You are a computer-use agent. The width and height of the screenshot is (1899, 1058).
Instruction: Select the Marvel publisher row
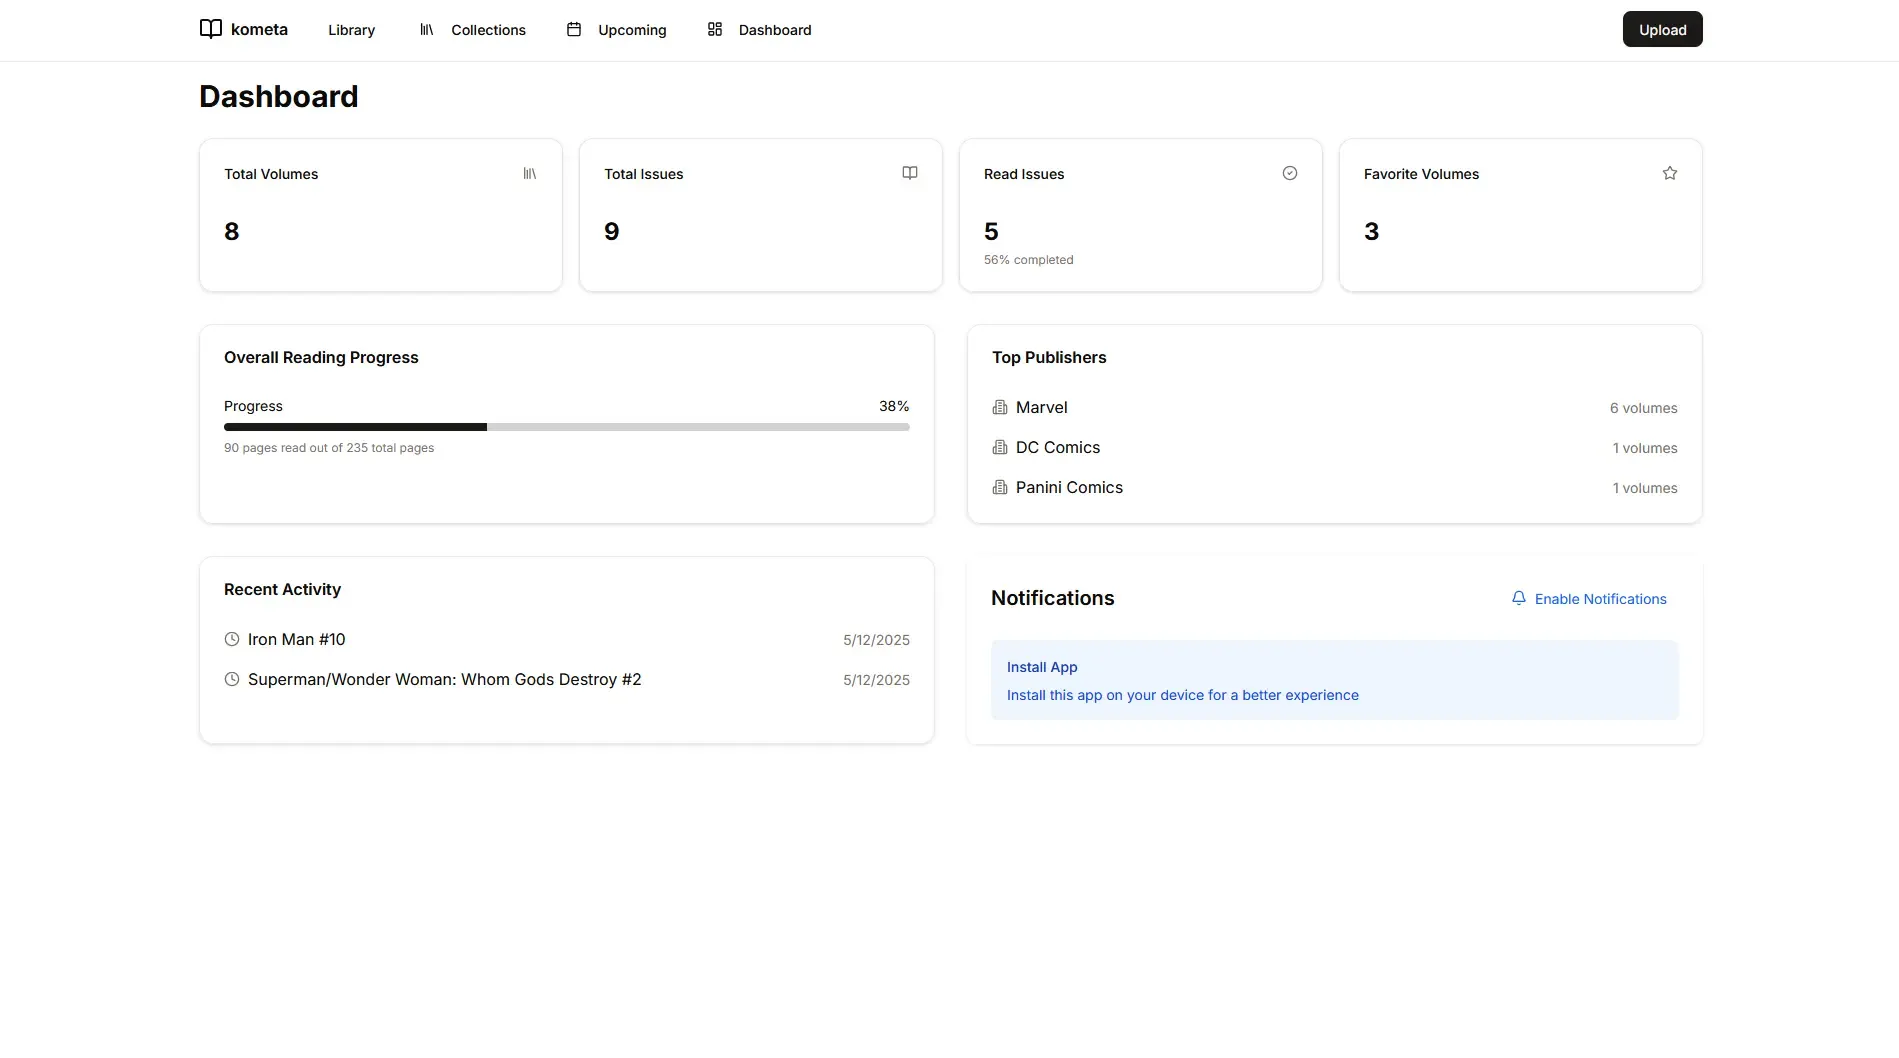coord(1335,407)
